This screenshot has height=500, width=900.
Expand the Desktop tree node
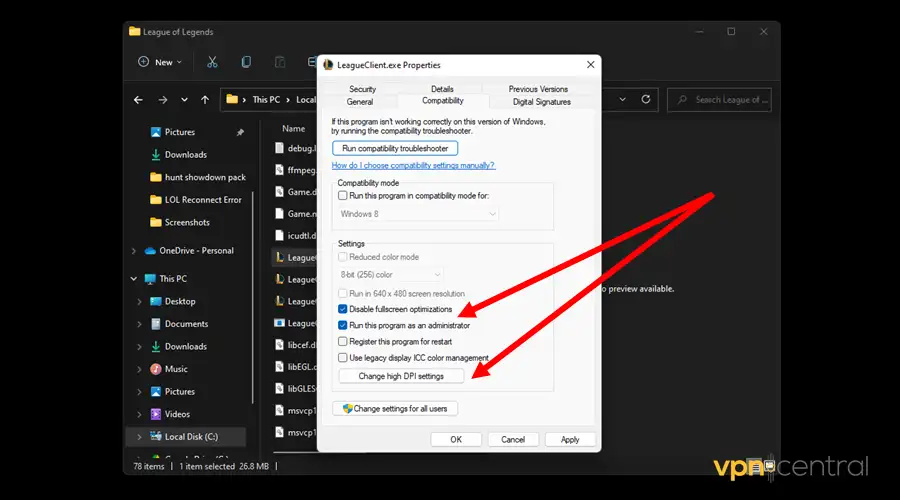point(139,301)
